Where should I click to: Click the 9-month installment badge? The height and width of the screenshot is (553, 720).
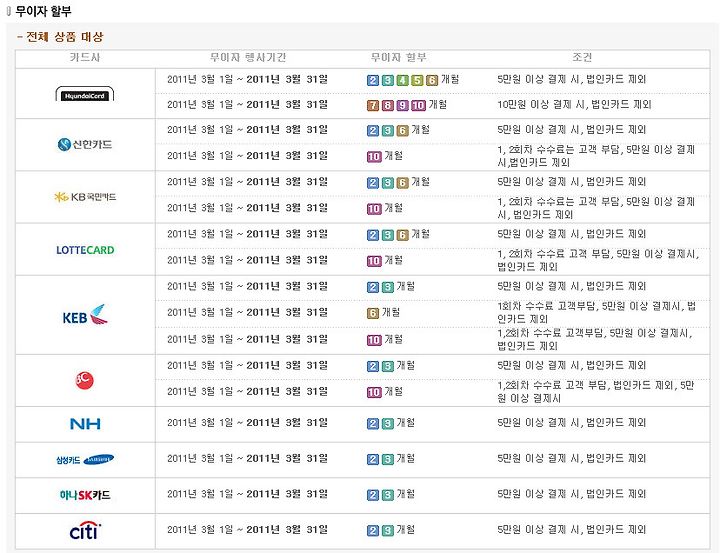coord(402,106)
